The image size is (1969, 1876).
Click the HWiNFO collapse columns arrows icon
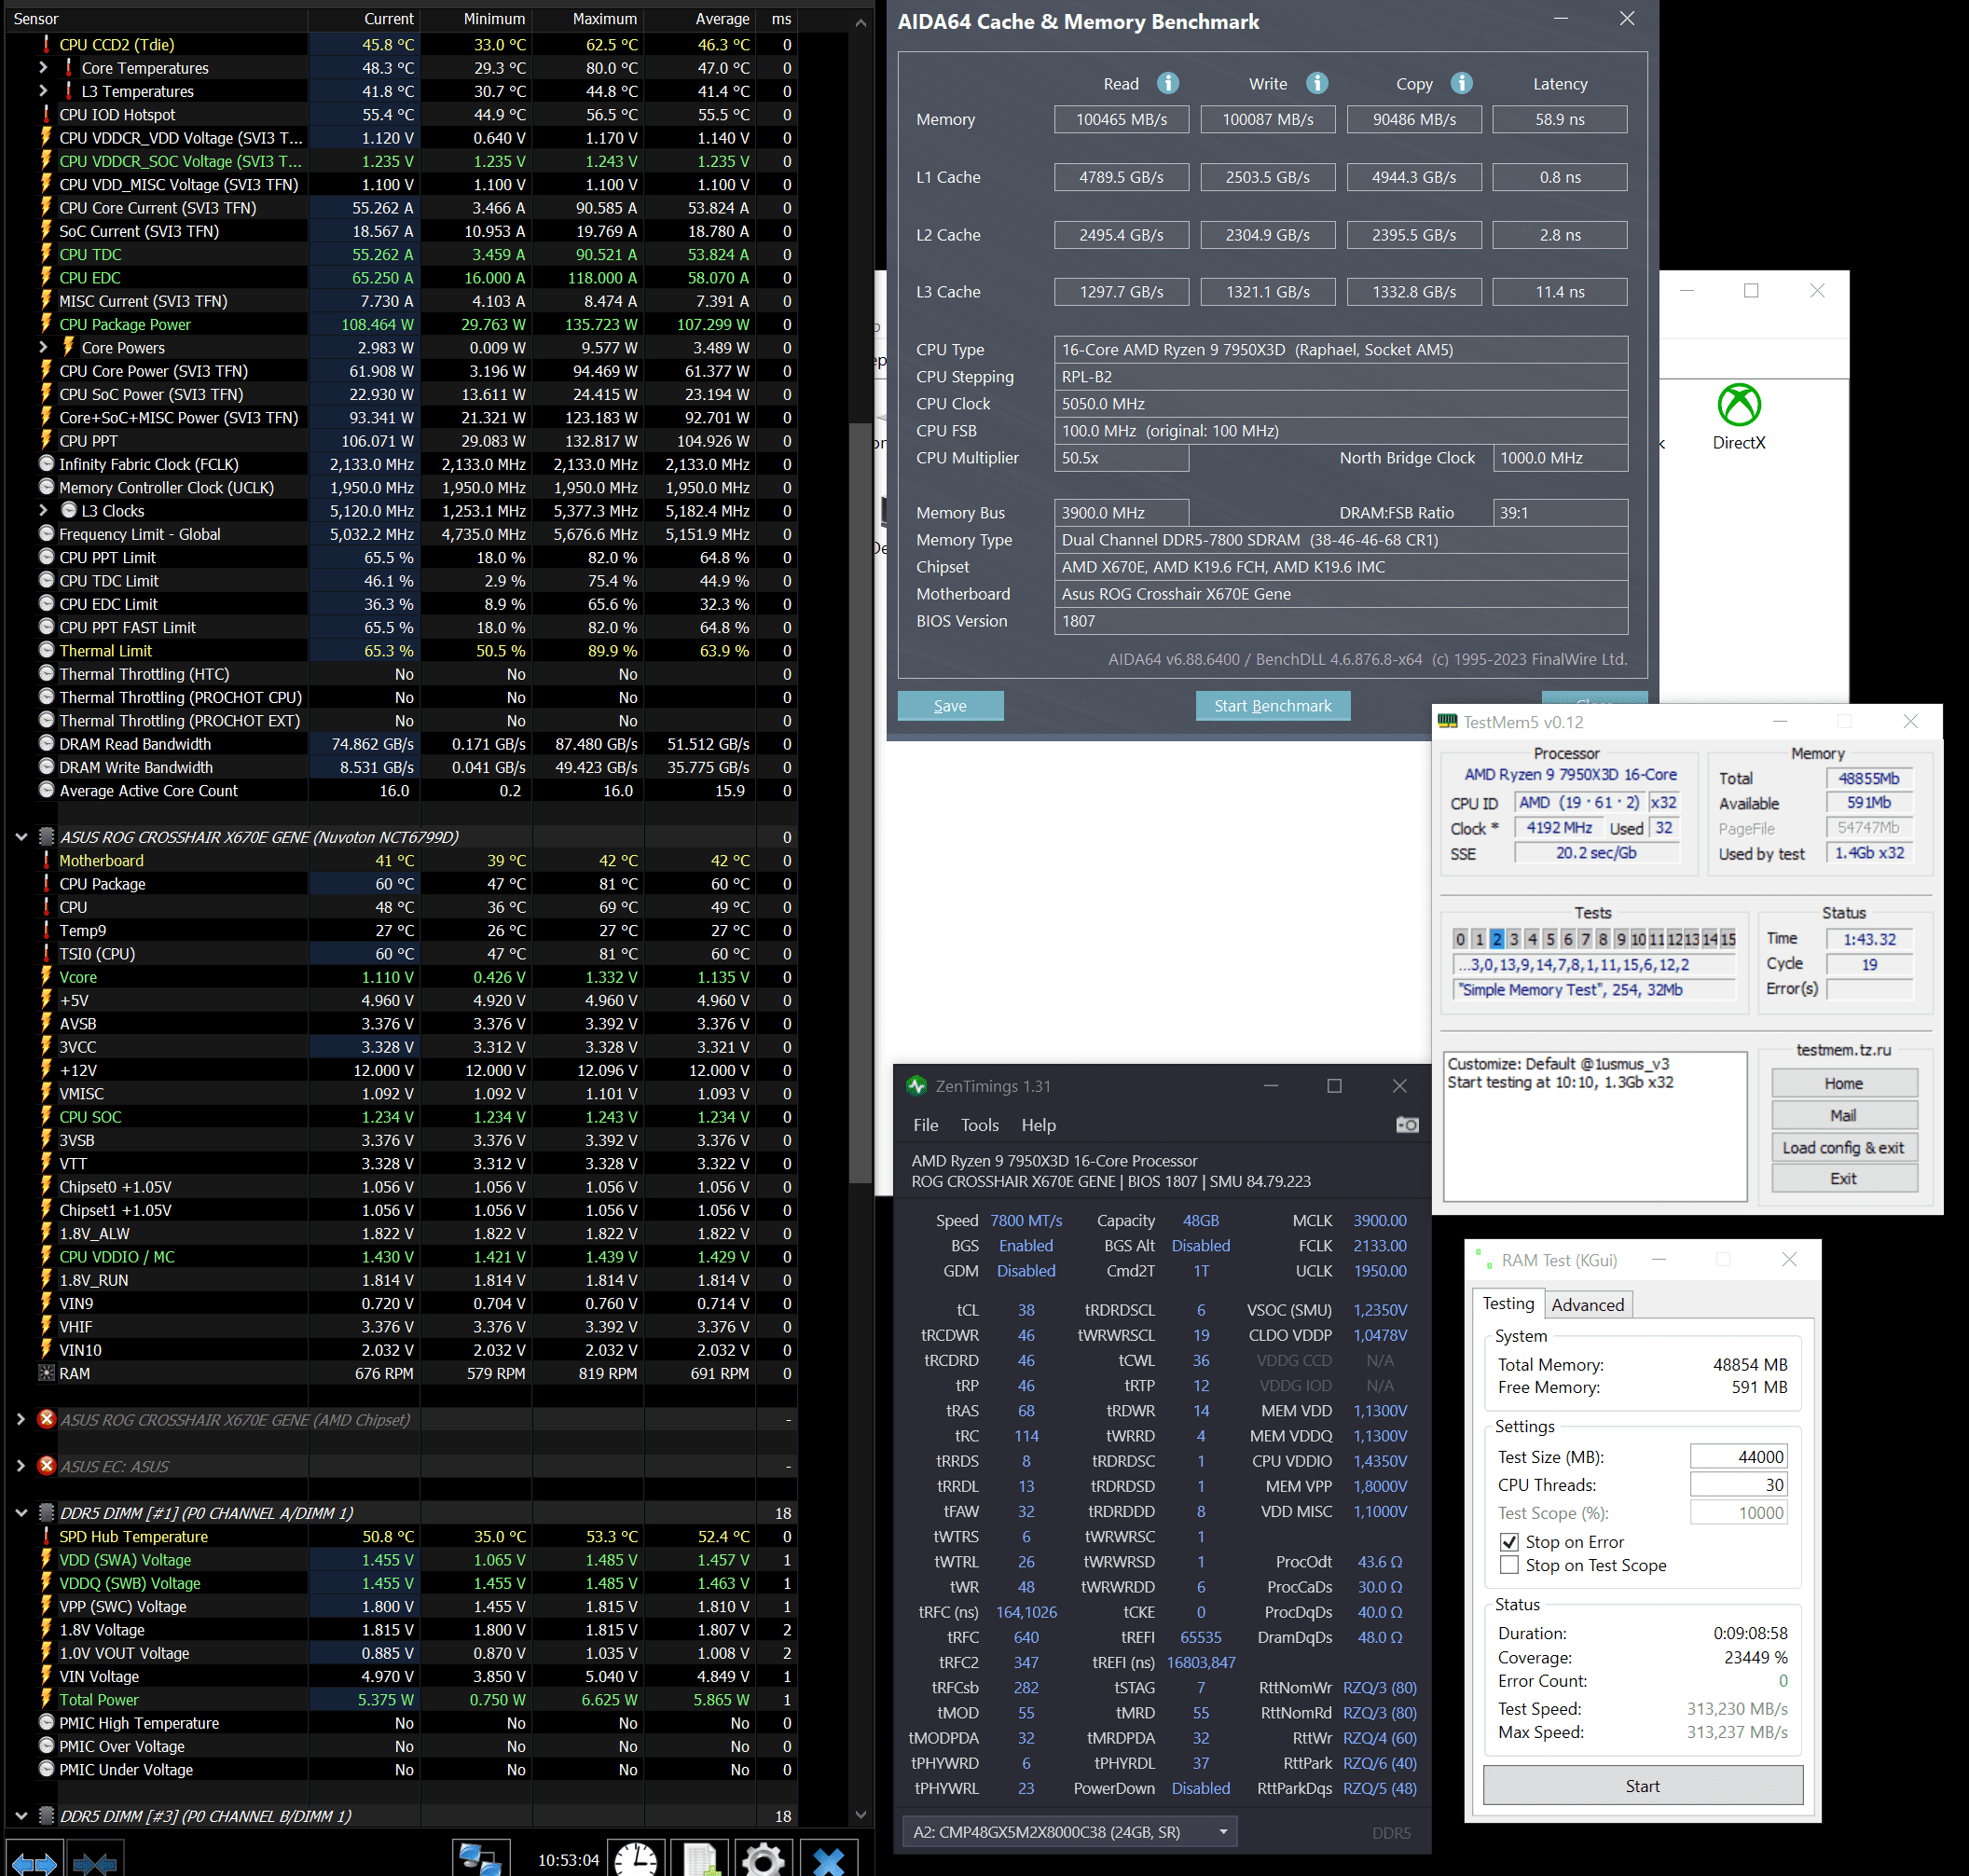coord(96,1862)
